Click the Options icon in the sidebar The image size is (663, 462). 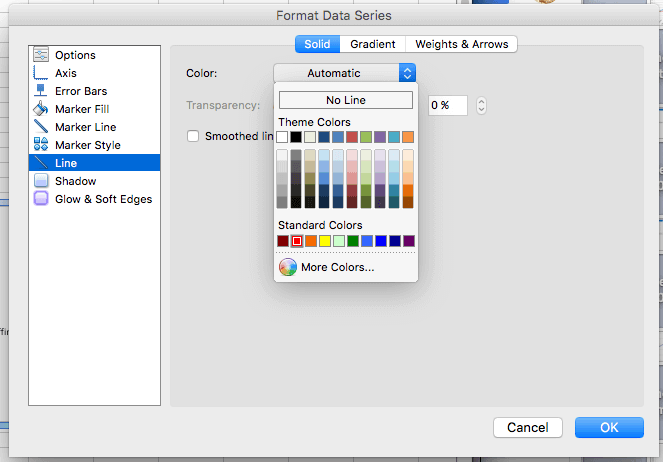click(41, 55)
